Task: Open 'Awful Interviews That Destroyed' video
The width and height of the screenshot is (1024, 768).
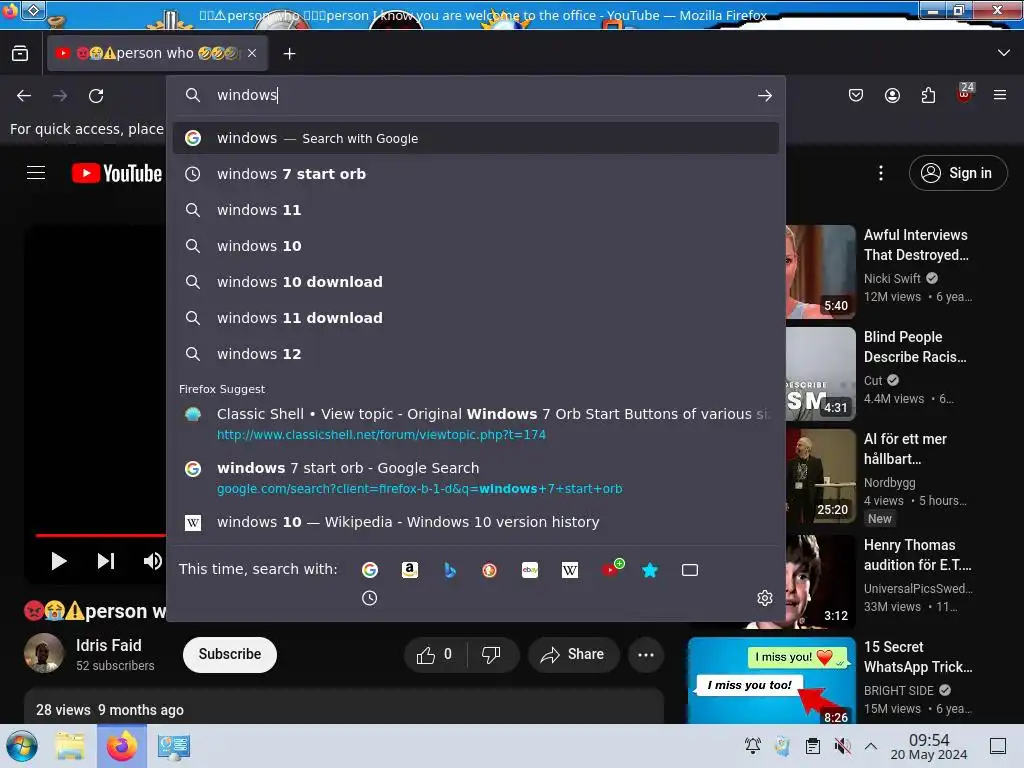Action: 916,245
